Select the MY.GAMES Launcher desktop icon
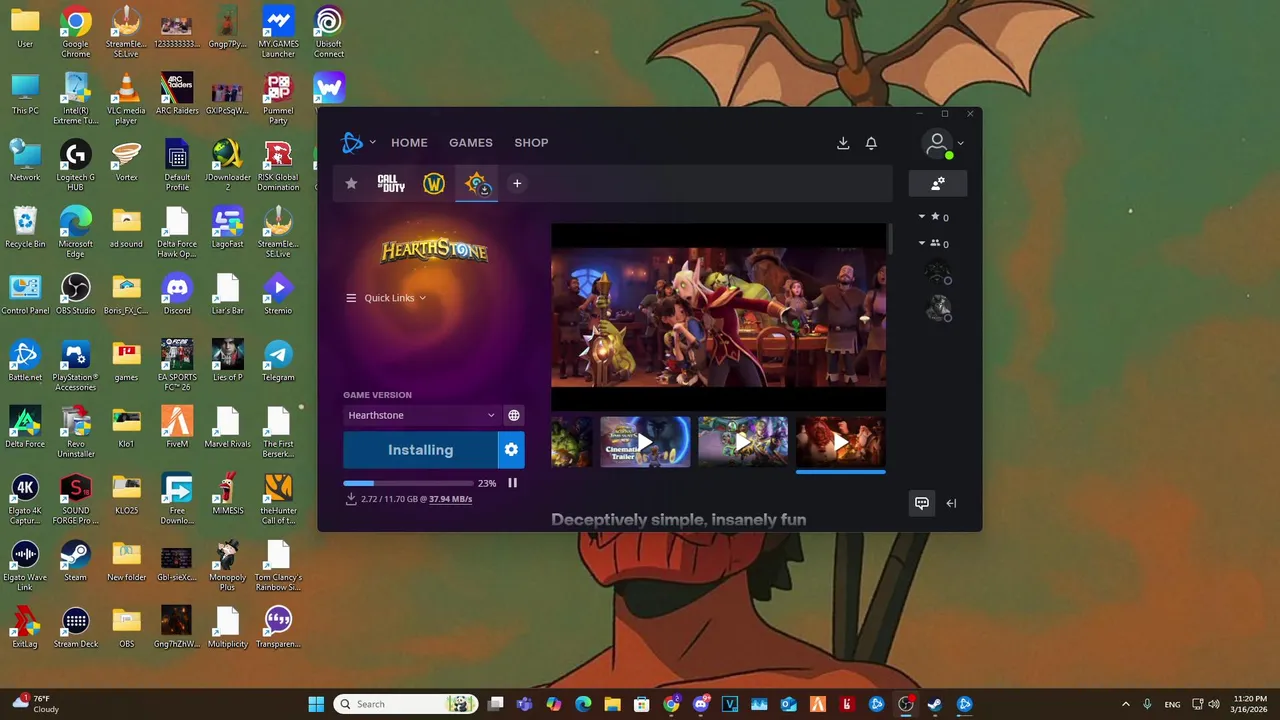Image resolution: width=1280 pixels, height=720 pixels. point(278,32)
